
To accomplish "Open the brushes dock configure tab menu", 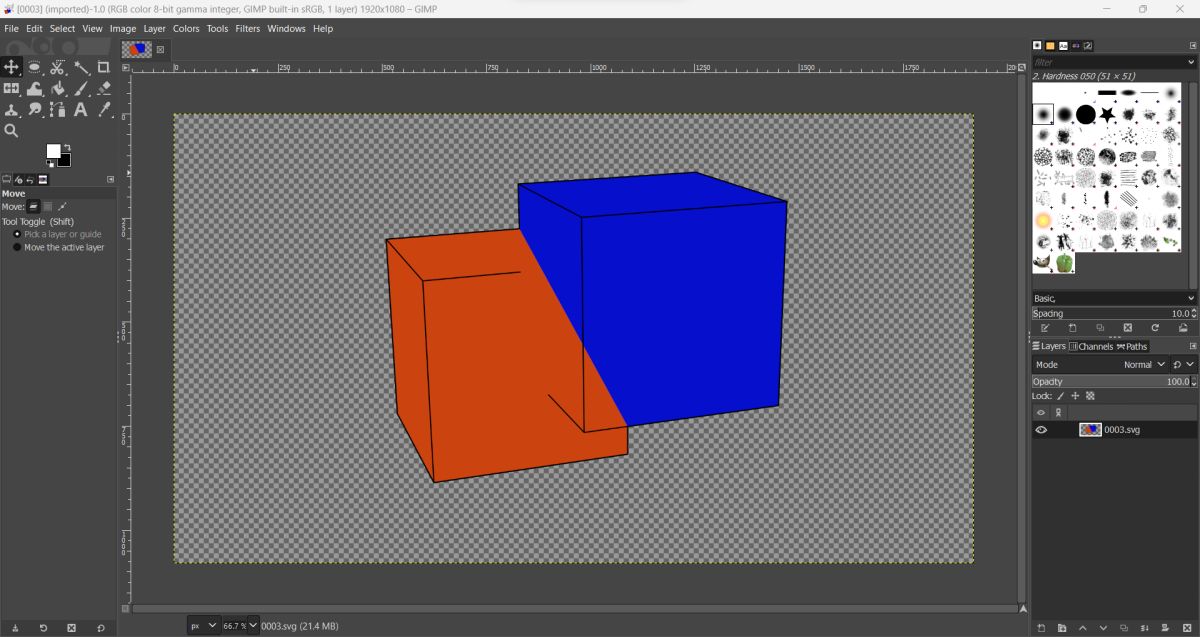I will 1192,45.
